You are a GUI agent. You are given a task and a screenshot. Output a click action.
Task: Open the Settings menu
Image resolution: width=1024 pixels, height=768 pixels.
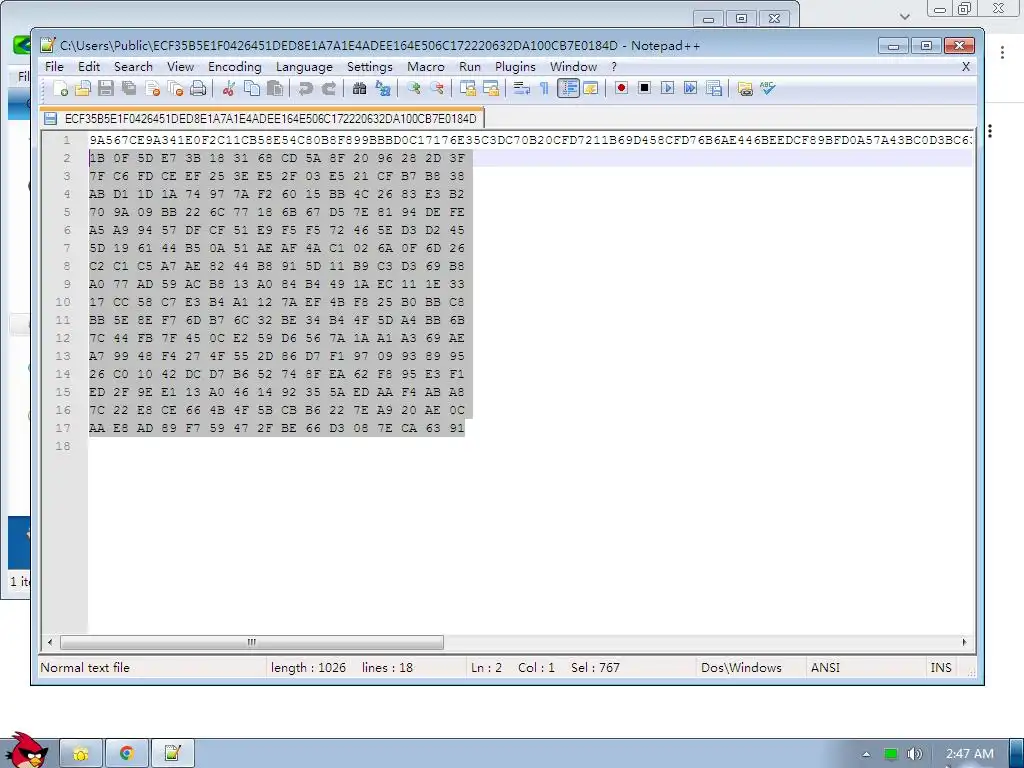coord(370,67)
